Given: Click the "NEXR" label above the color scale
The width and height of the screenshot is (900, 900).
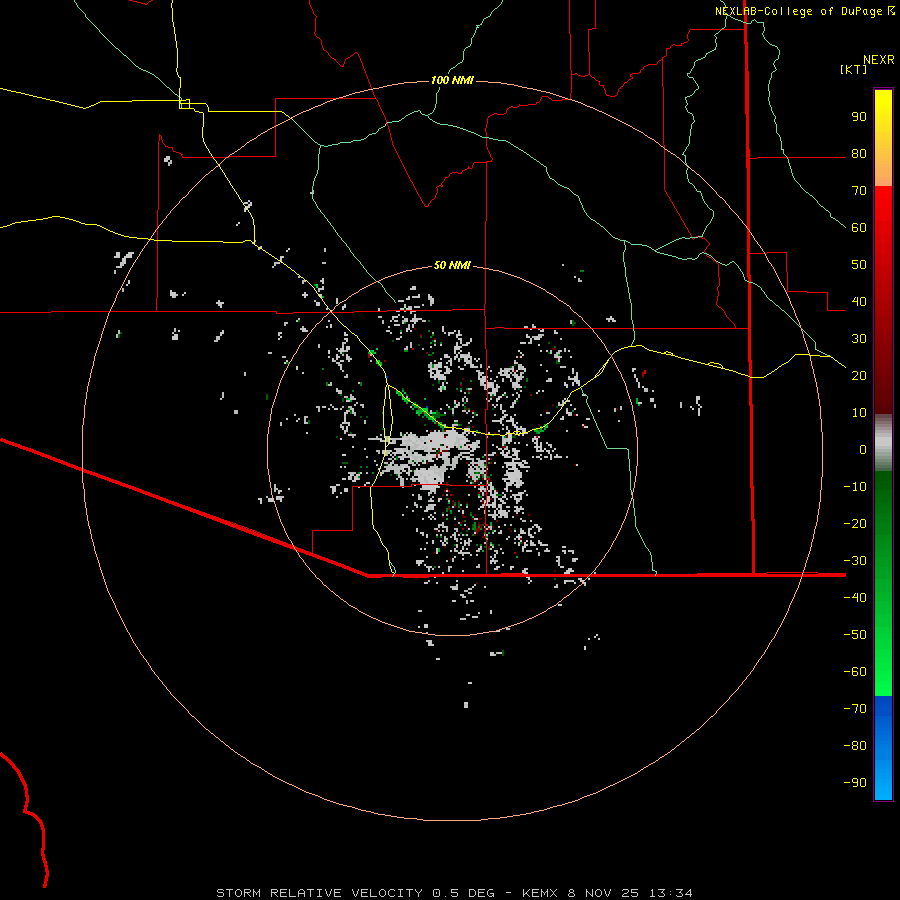Looking at the screenshot, I should 879,60.
